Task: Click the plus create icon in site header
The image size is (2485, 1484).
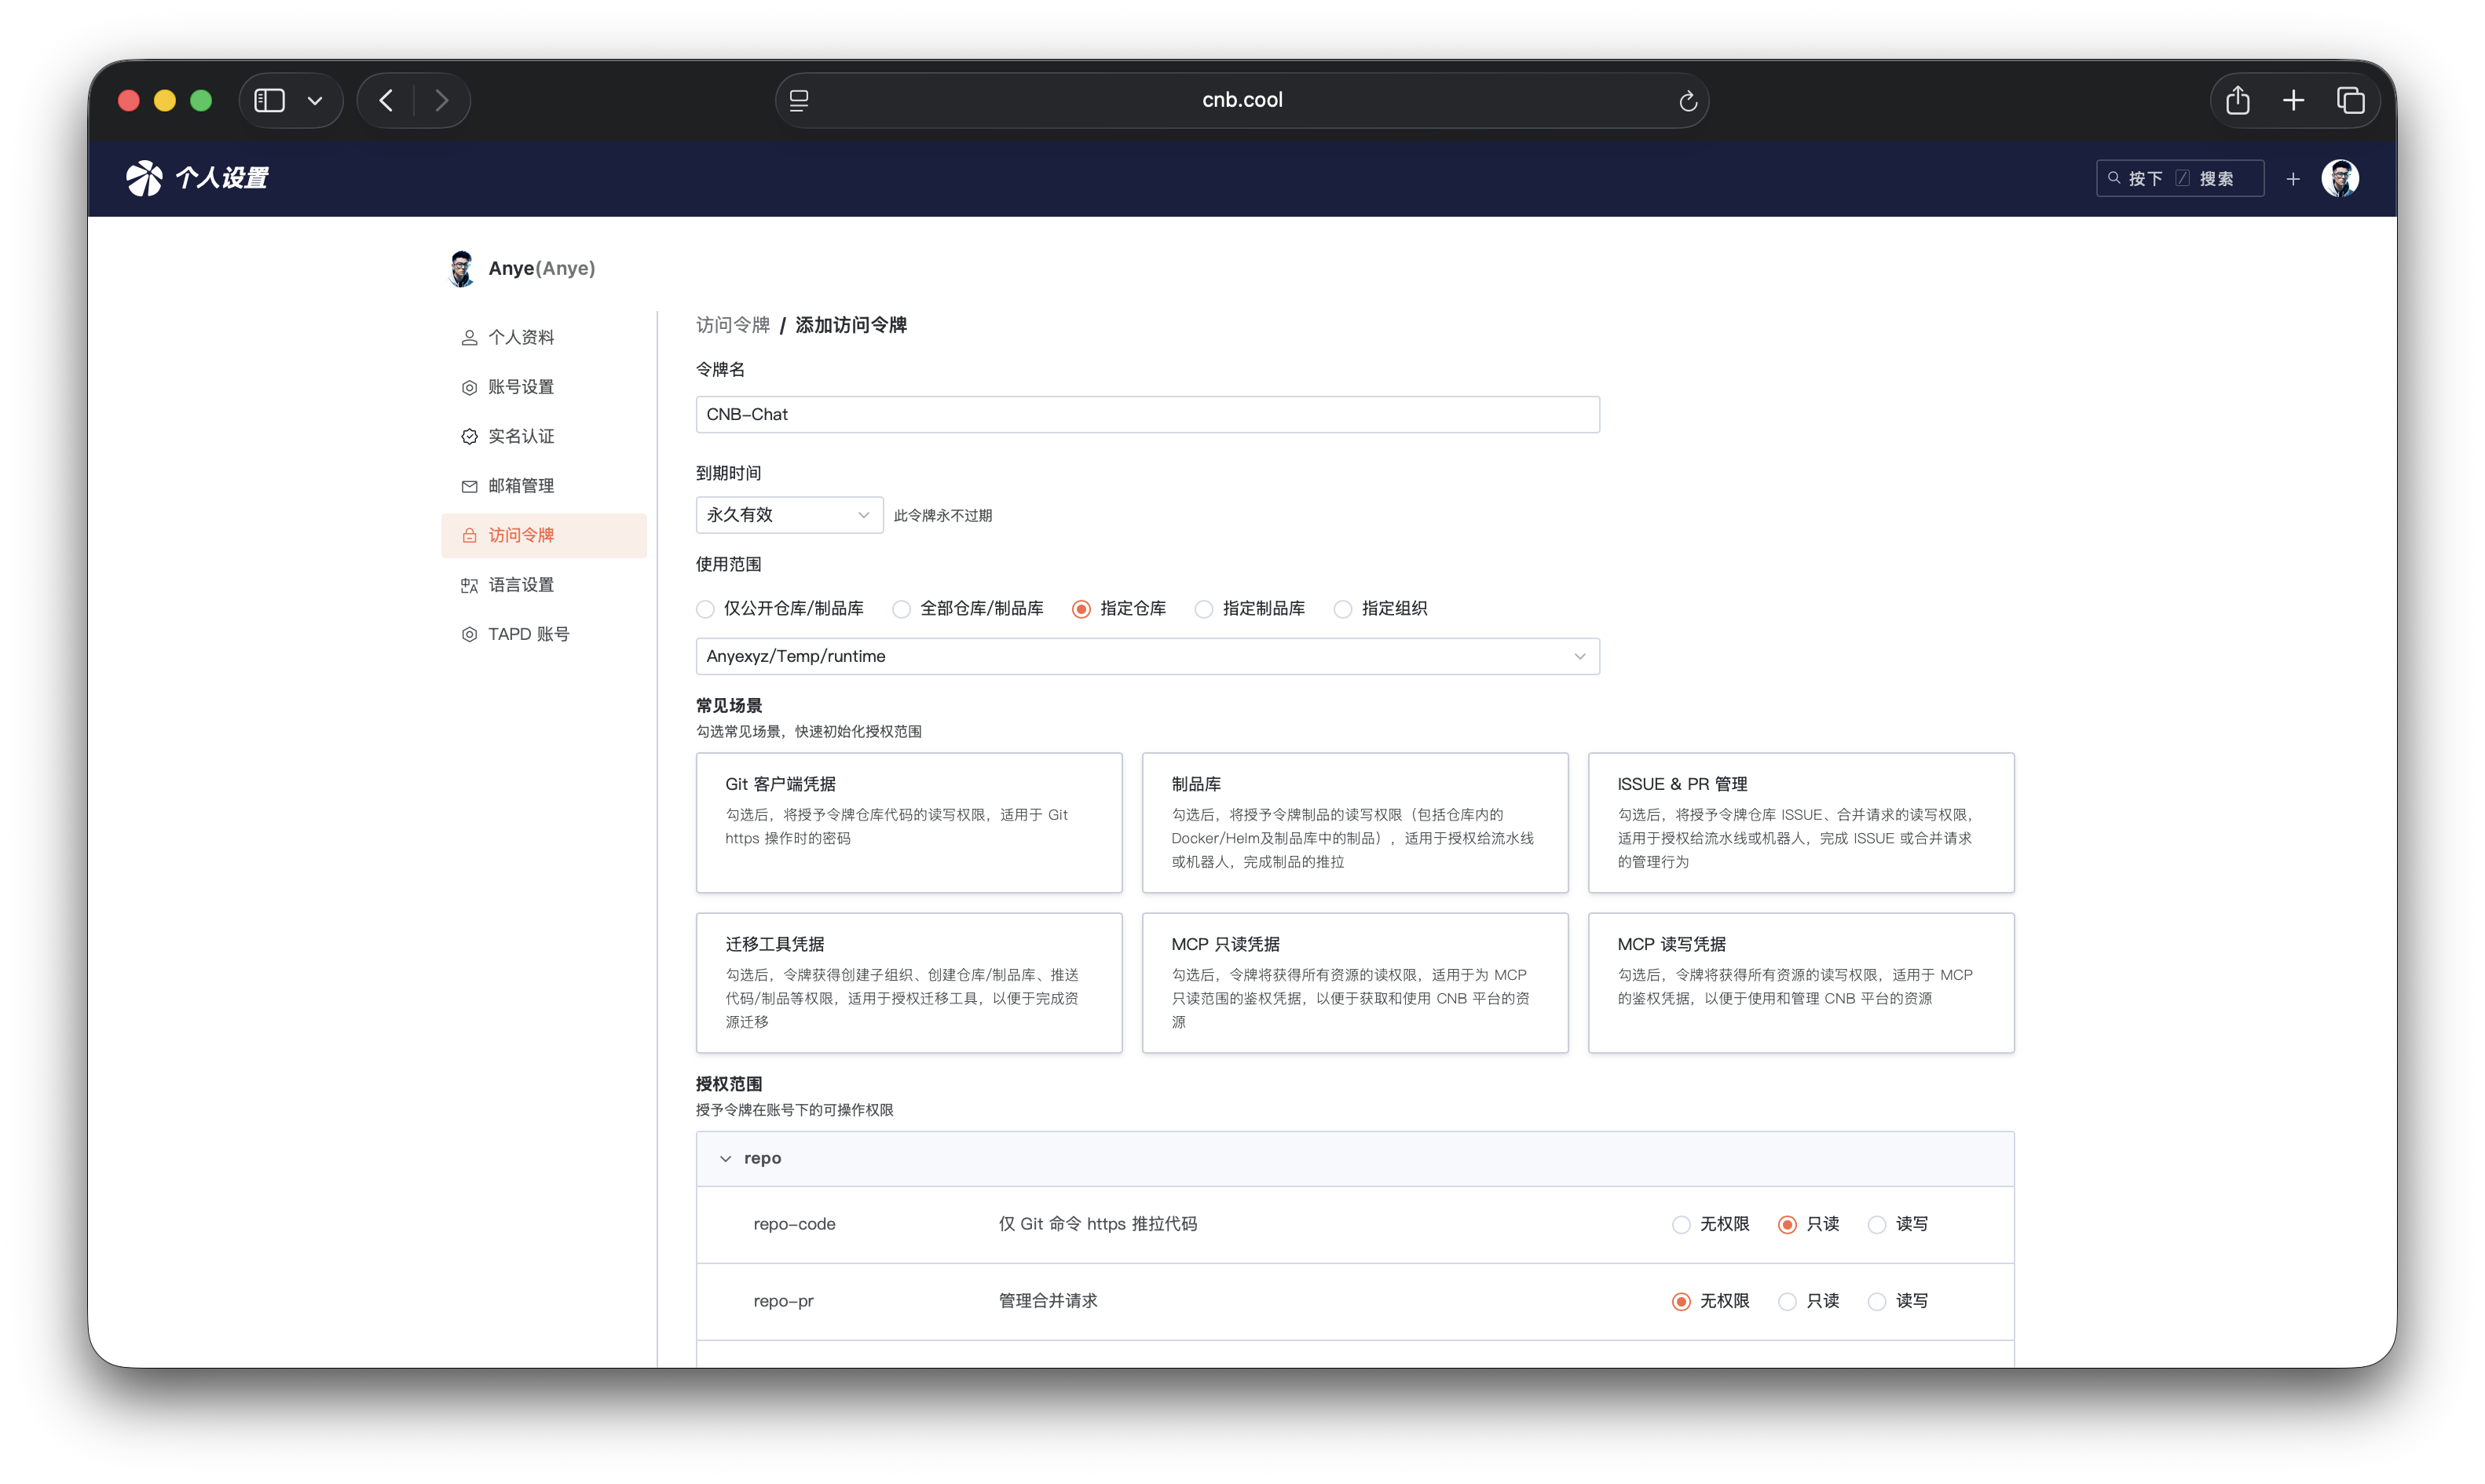Action: point(2293,179)
